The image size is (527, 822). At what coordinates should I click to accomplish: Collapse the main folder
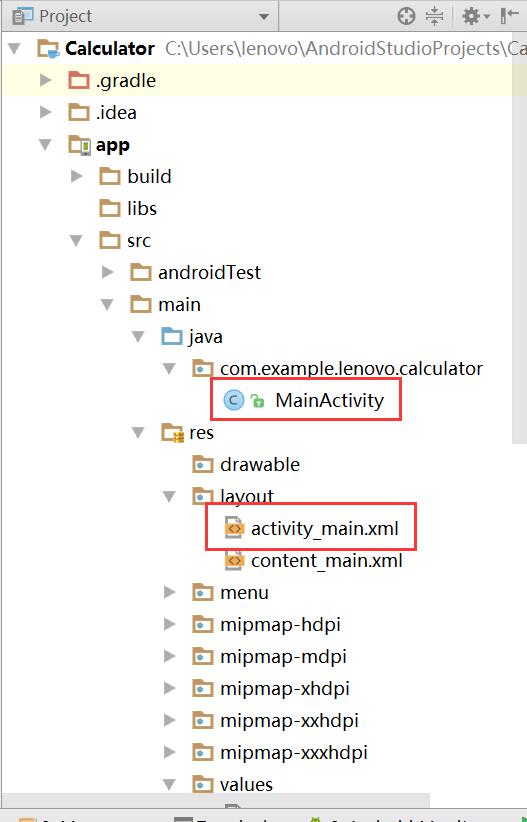107,305
